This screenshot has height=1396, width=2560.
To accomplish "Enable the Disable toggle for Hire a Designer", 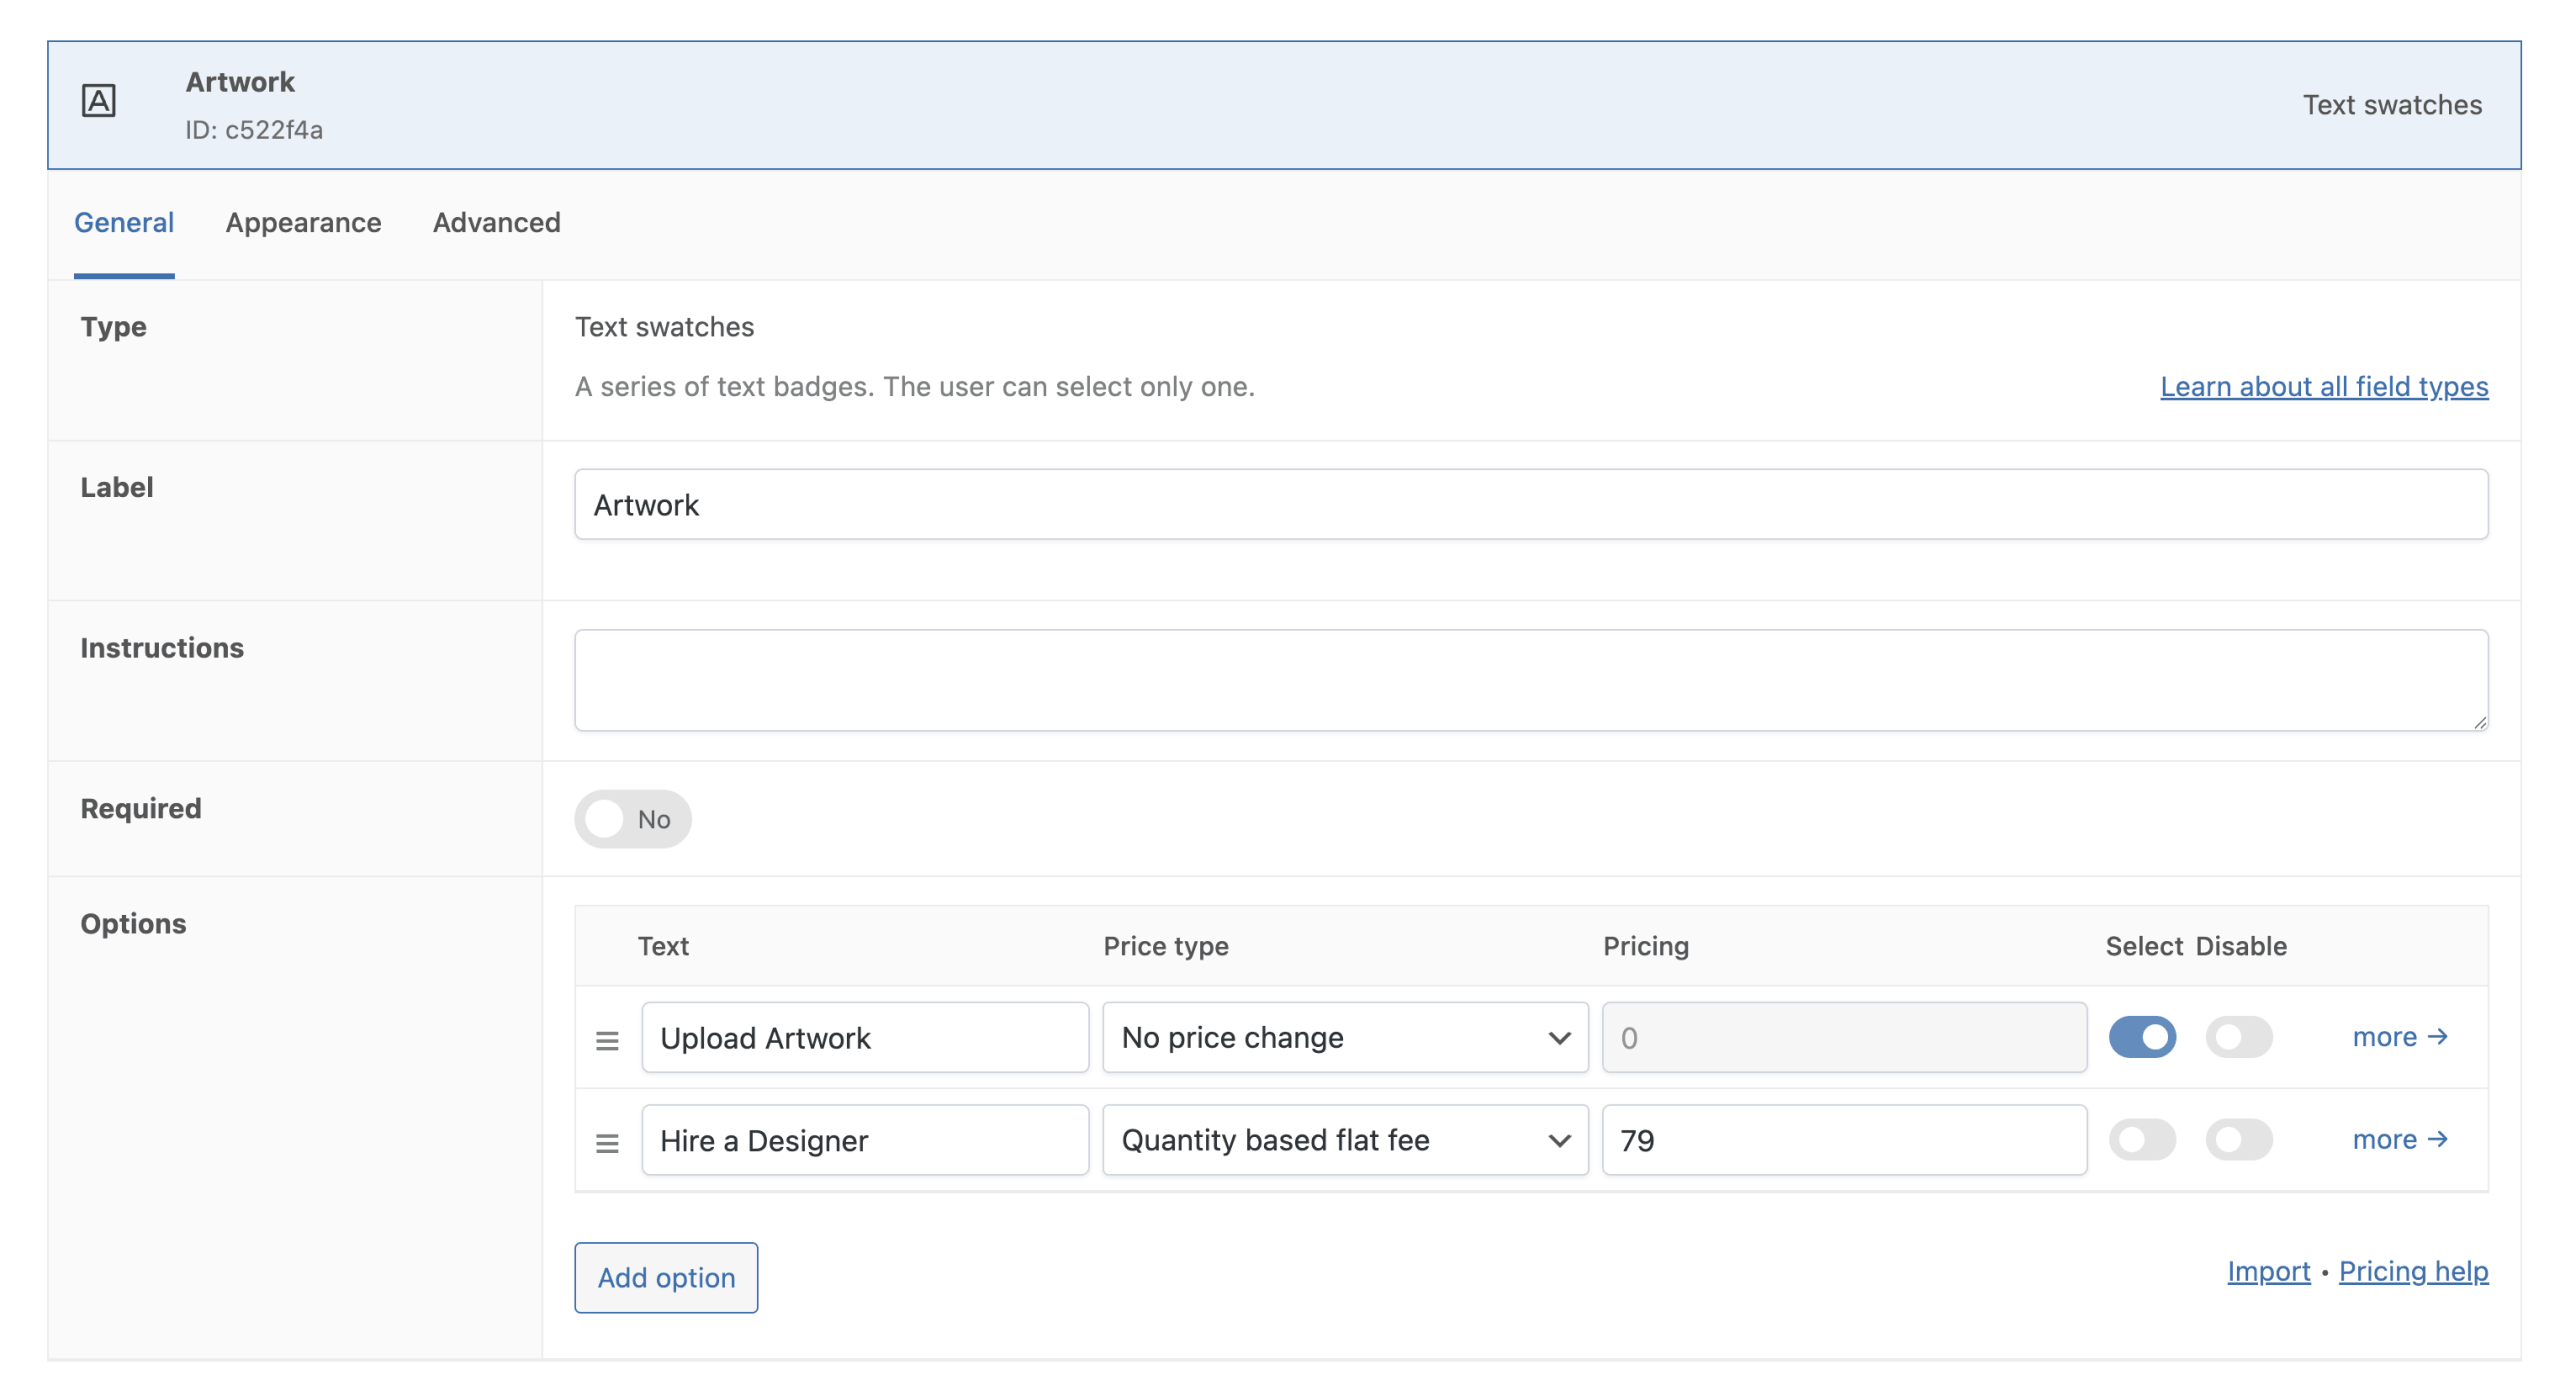I will (x=2238, y=1140).
